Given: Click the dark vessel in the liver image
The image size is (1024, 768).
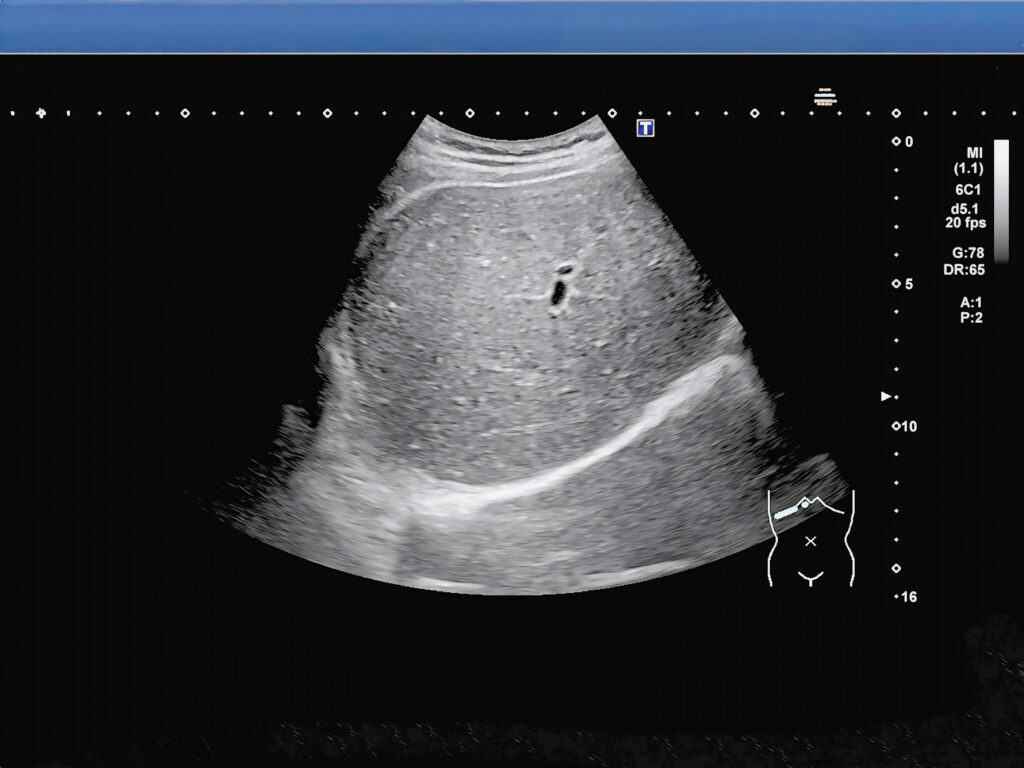Looking at the screenshot, I should click(558, 289).
